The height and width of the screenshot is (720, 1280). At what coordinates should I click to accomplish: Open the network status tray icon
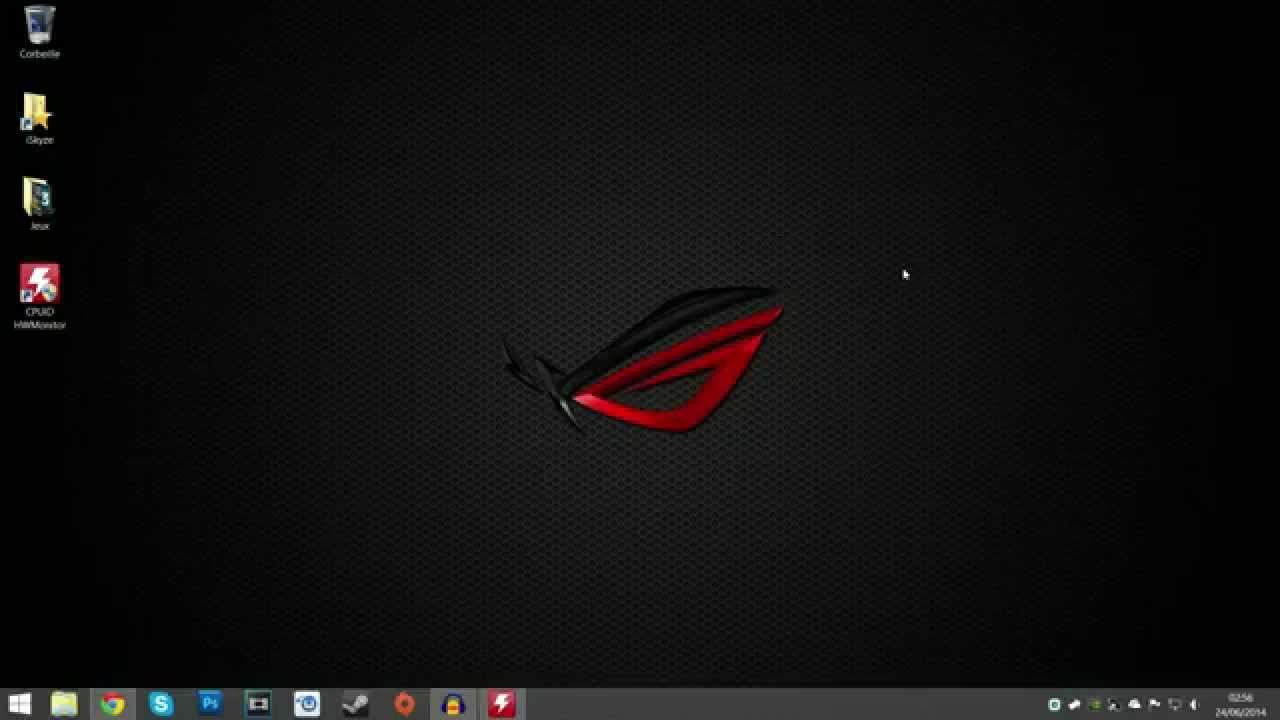point(1175,705)
